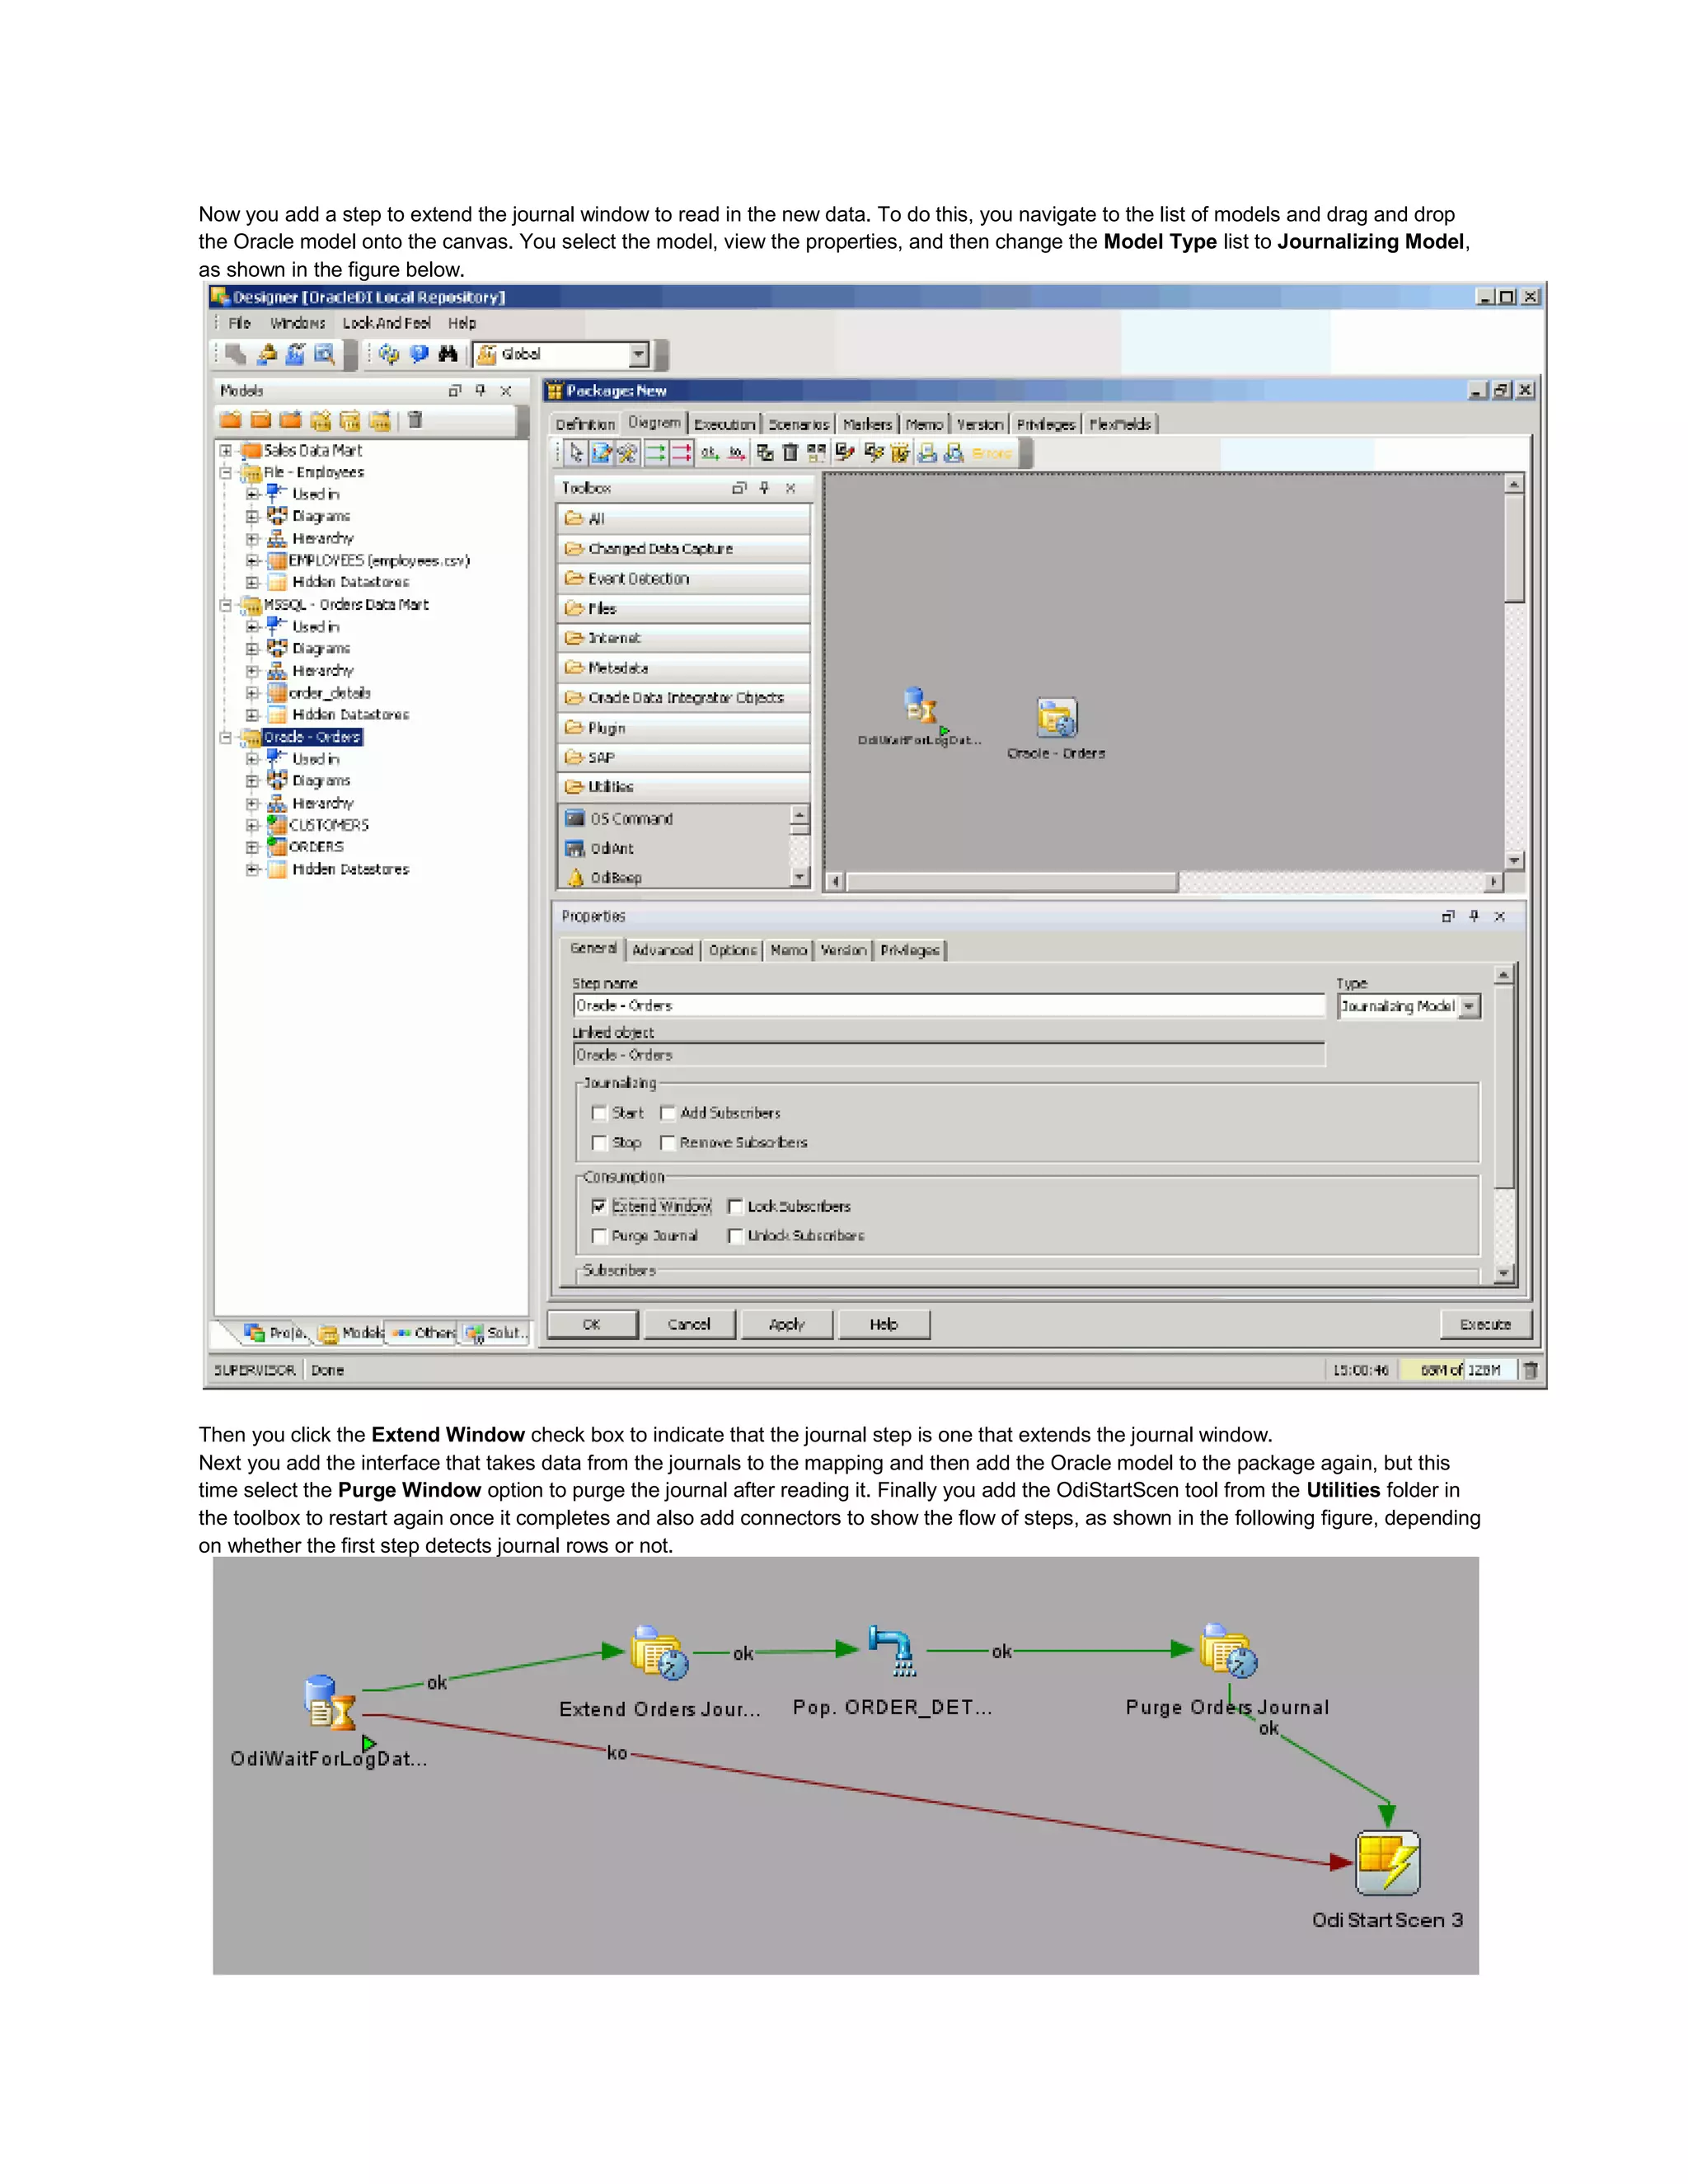Click the Apply button
This screenshot has width=1688, height=2184.
point(787,1324)
